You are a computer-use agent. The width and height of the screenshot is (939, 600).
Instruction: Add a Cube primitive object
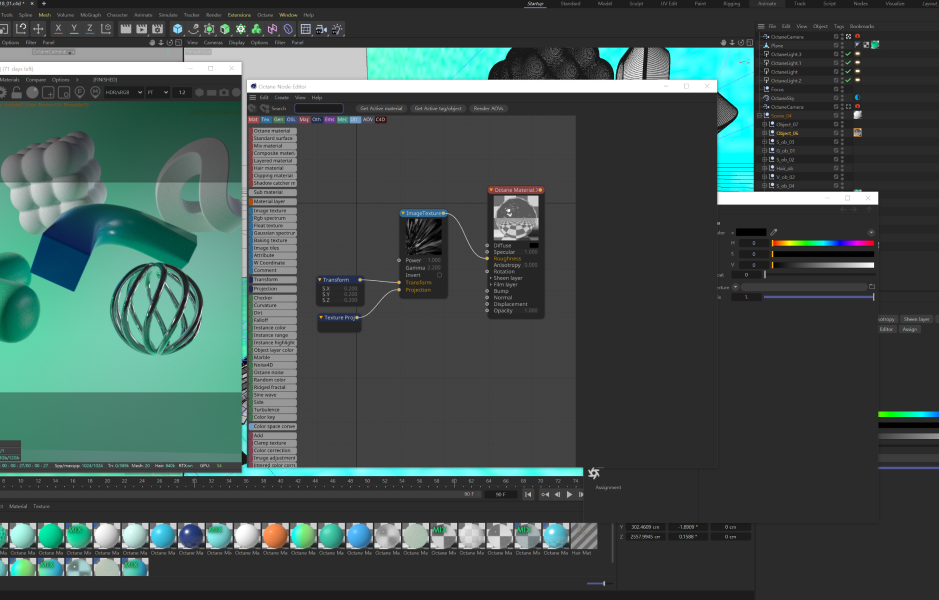click(x=177, y=28)
